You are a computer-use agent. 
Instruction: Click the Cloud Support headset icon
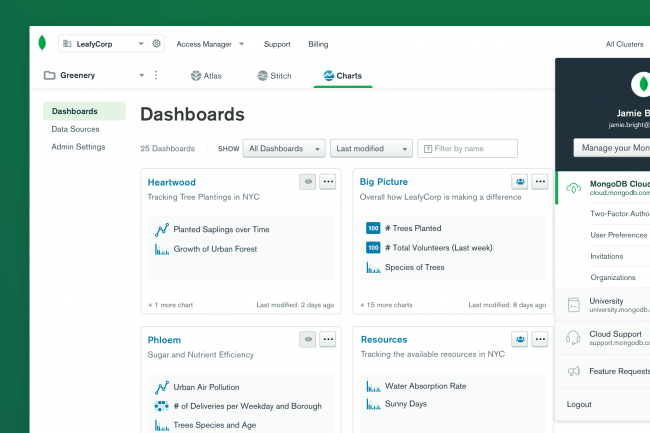point(573,338)
